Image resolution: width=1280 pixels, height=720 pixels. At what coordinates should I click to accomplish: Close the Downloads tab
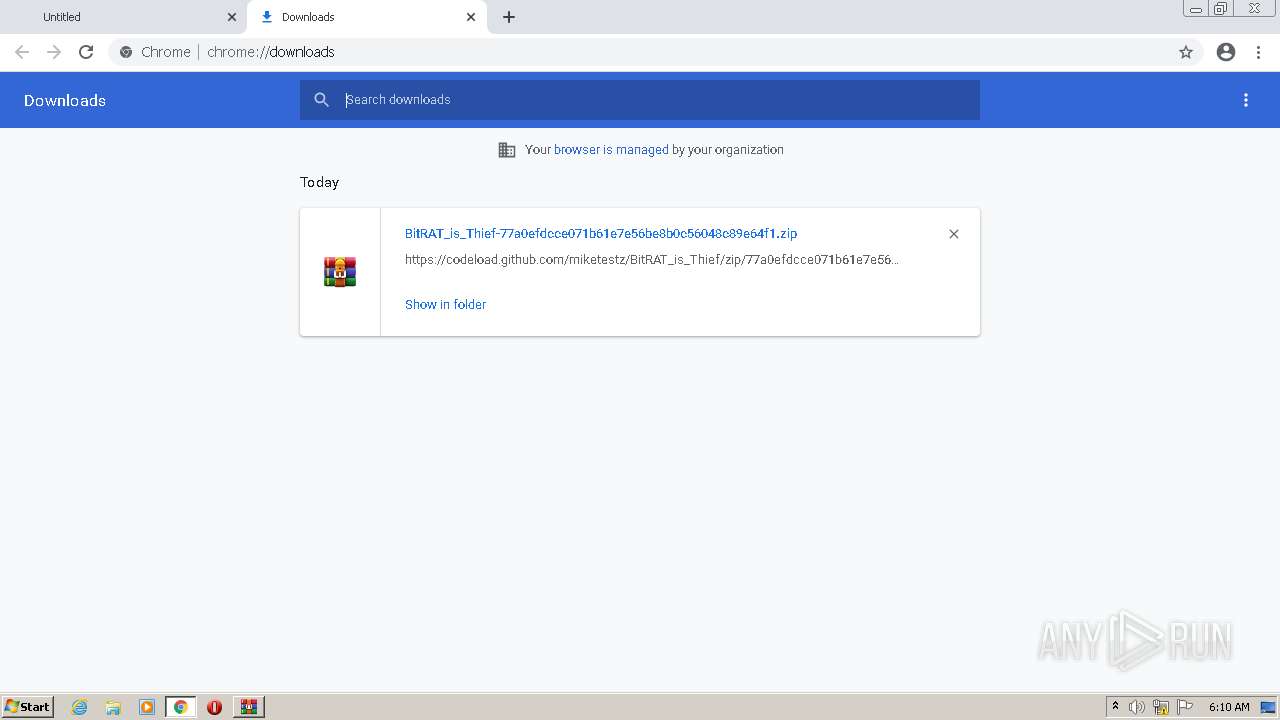pos(471,17)
